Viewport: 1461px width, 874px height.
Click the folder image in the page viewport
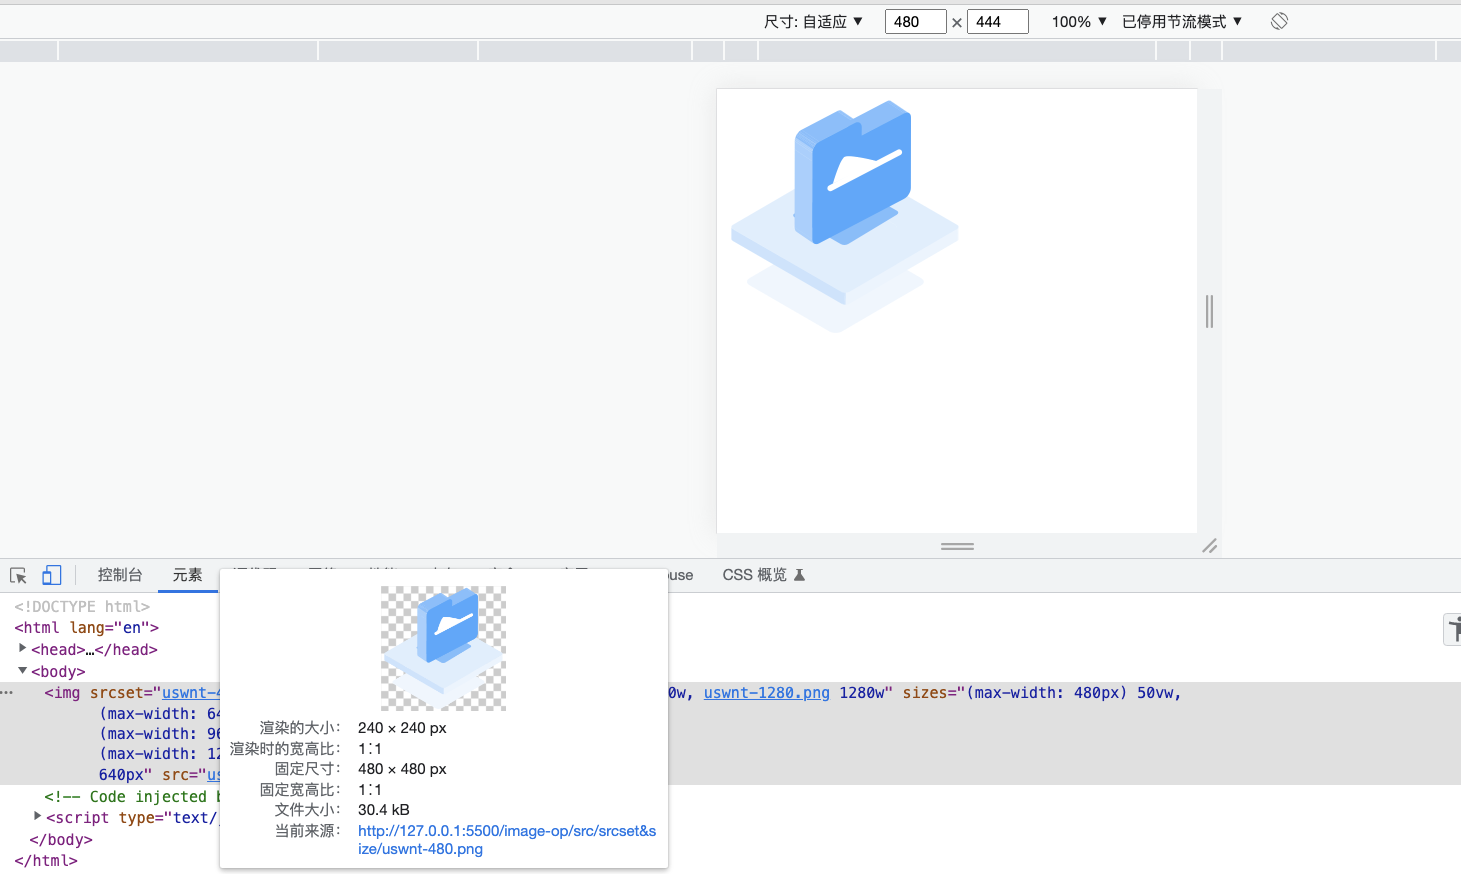845,216
